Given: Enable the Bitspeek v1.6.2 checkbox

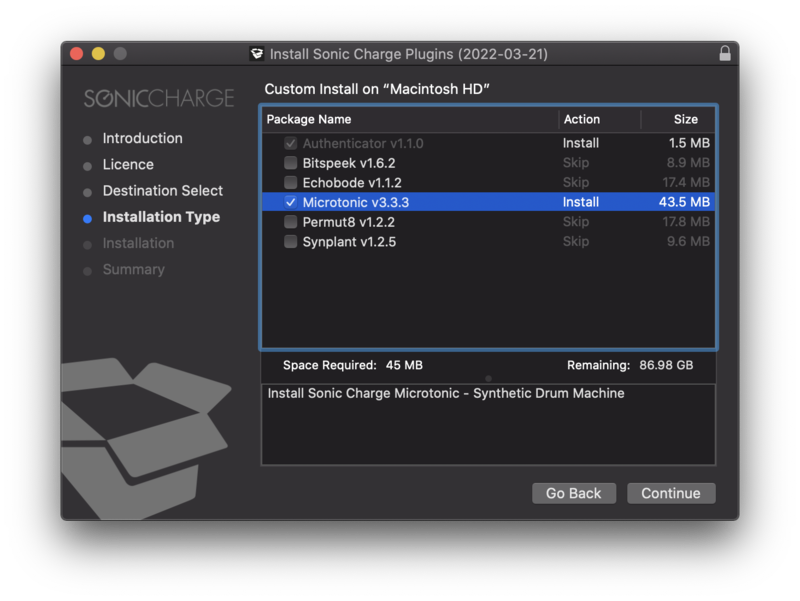Looking at the screenshot, I should coord(291,163).
